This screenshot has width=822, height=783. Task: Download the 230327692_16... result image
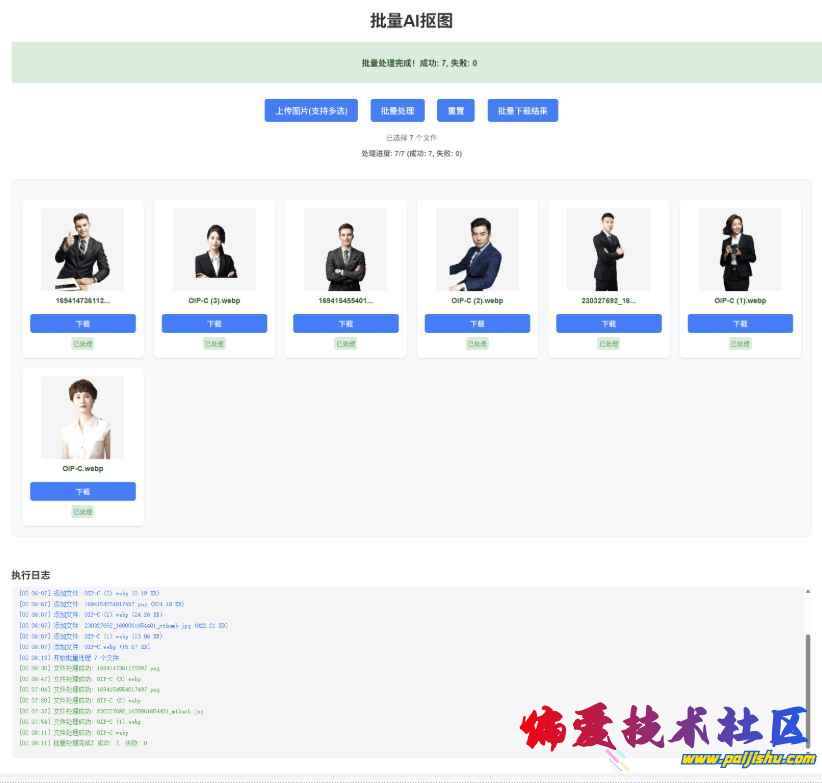coord(609,323)
